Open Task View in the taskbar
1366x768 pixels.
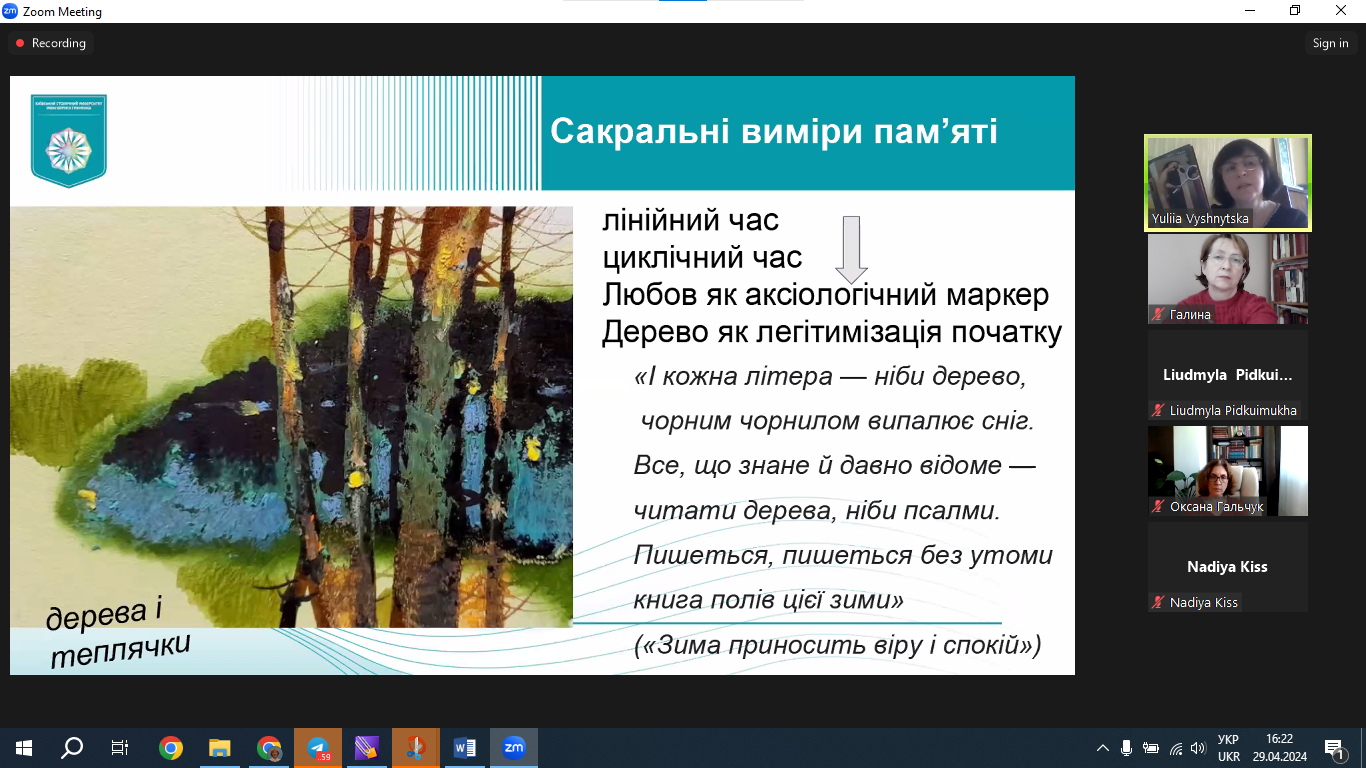pyautogui.click(x=120, y=748)
